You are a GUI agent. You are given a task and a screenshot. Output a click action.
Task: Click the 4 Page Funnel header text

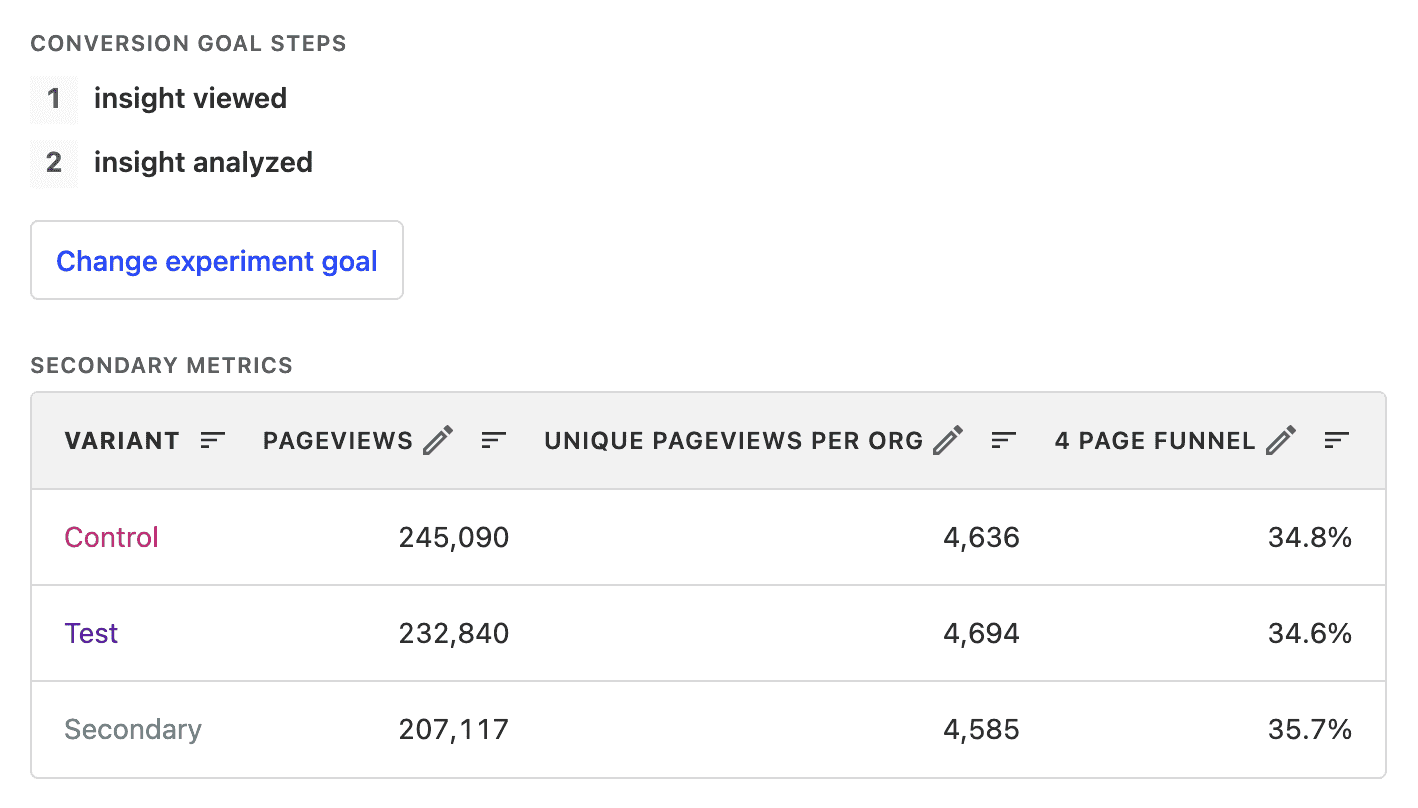pos(1155,441)
